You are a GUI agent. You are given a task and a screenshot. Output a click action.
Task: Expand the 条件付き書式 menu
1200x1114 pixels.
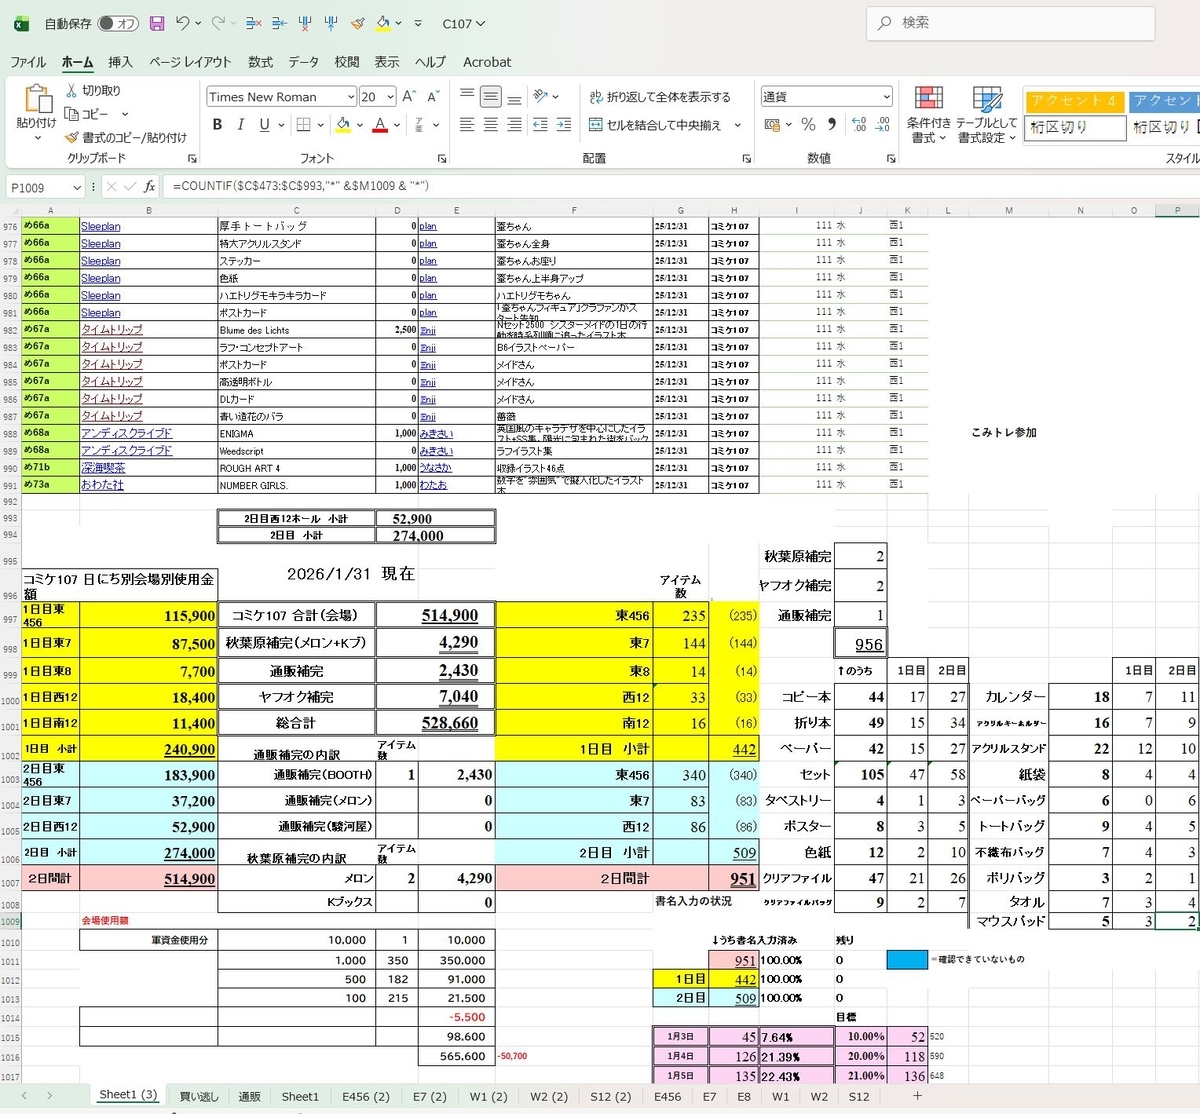pyautogui.click(x=929, y=115)
